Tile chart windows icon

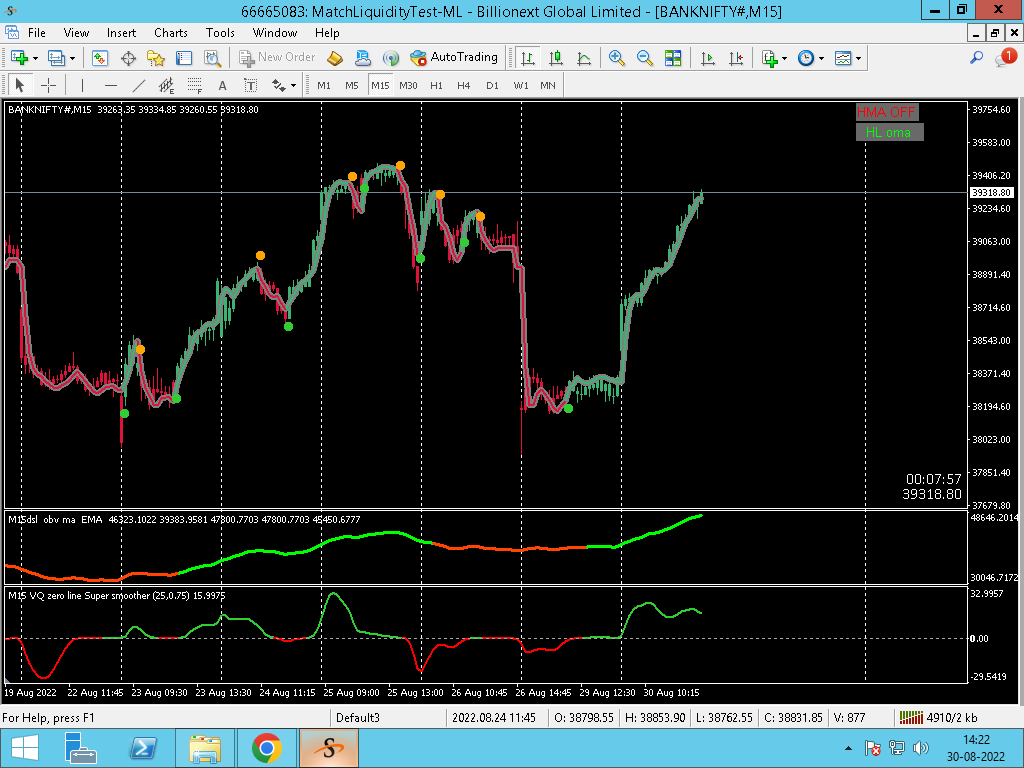pos(673,58)
